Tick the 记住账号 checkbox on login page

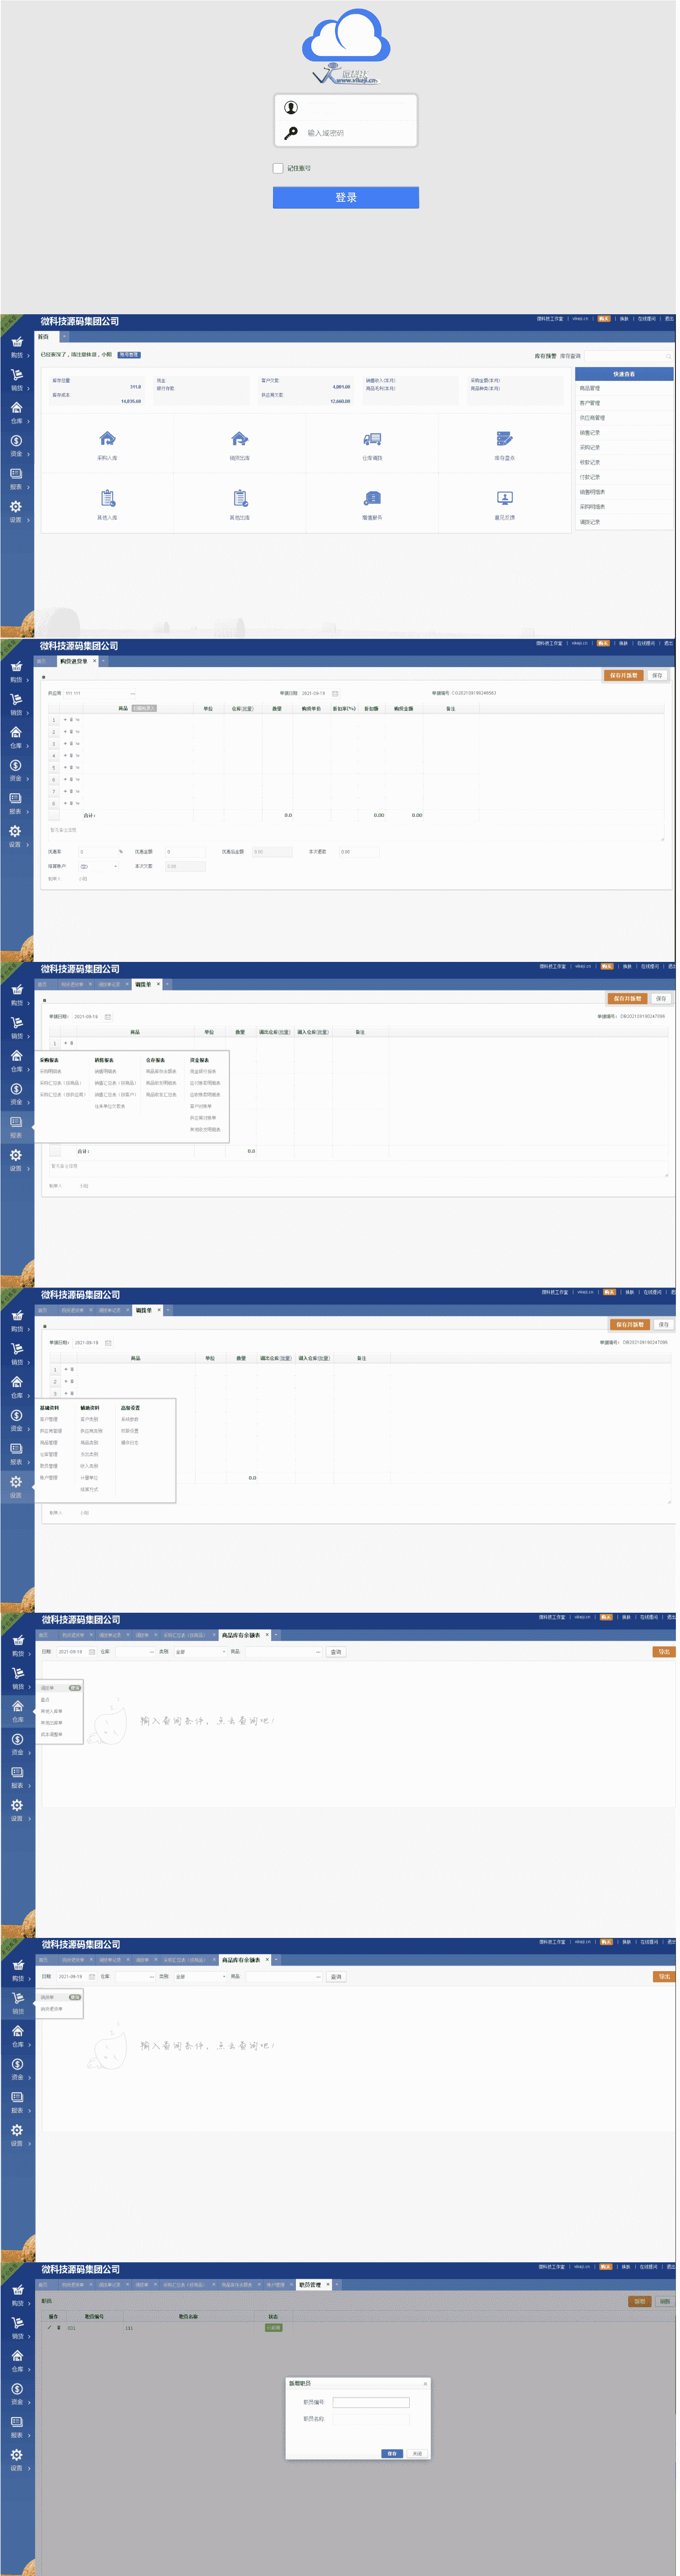pyautogui.click(x=278, y=168)
